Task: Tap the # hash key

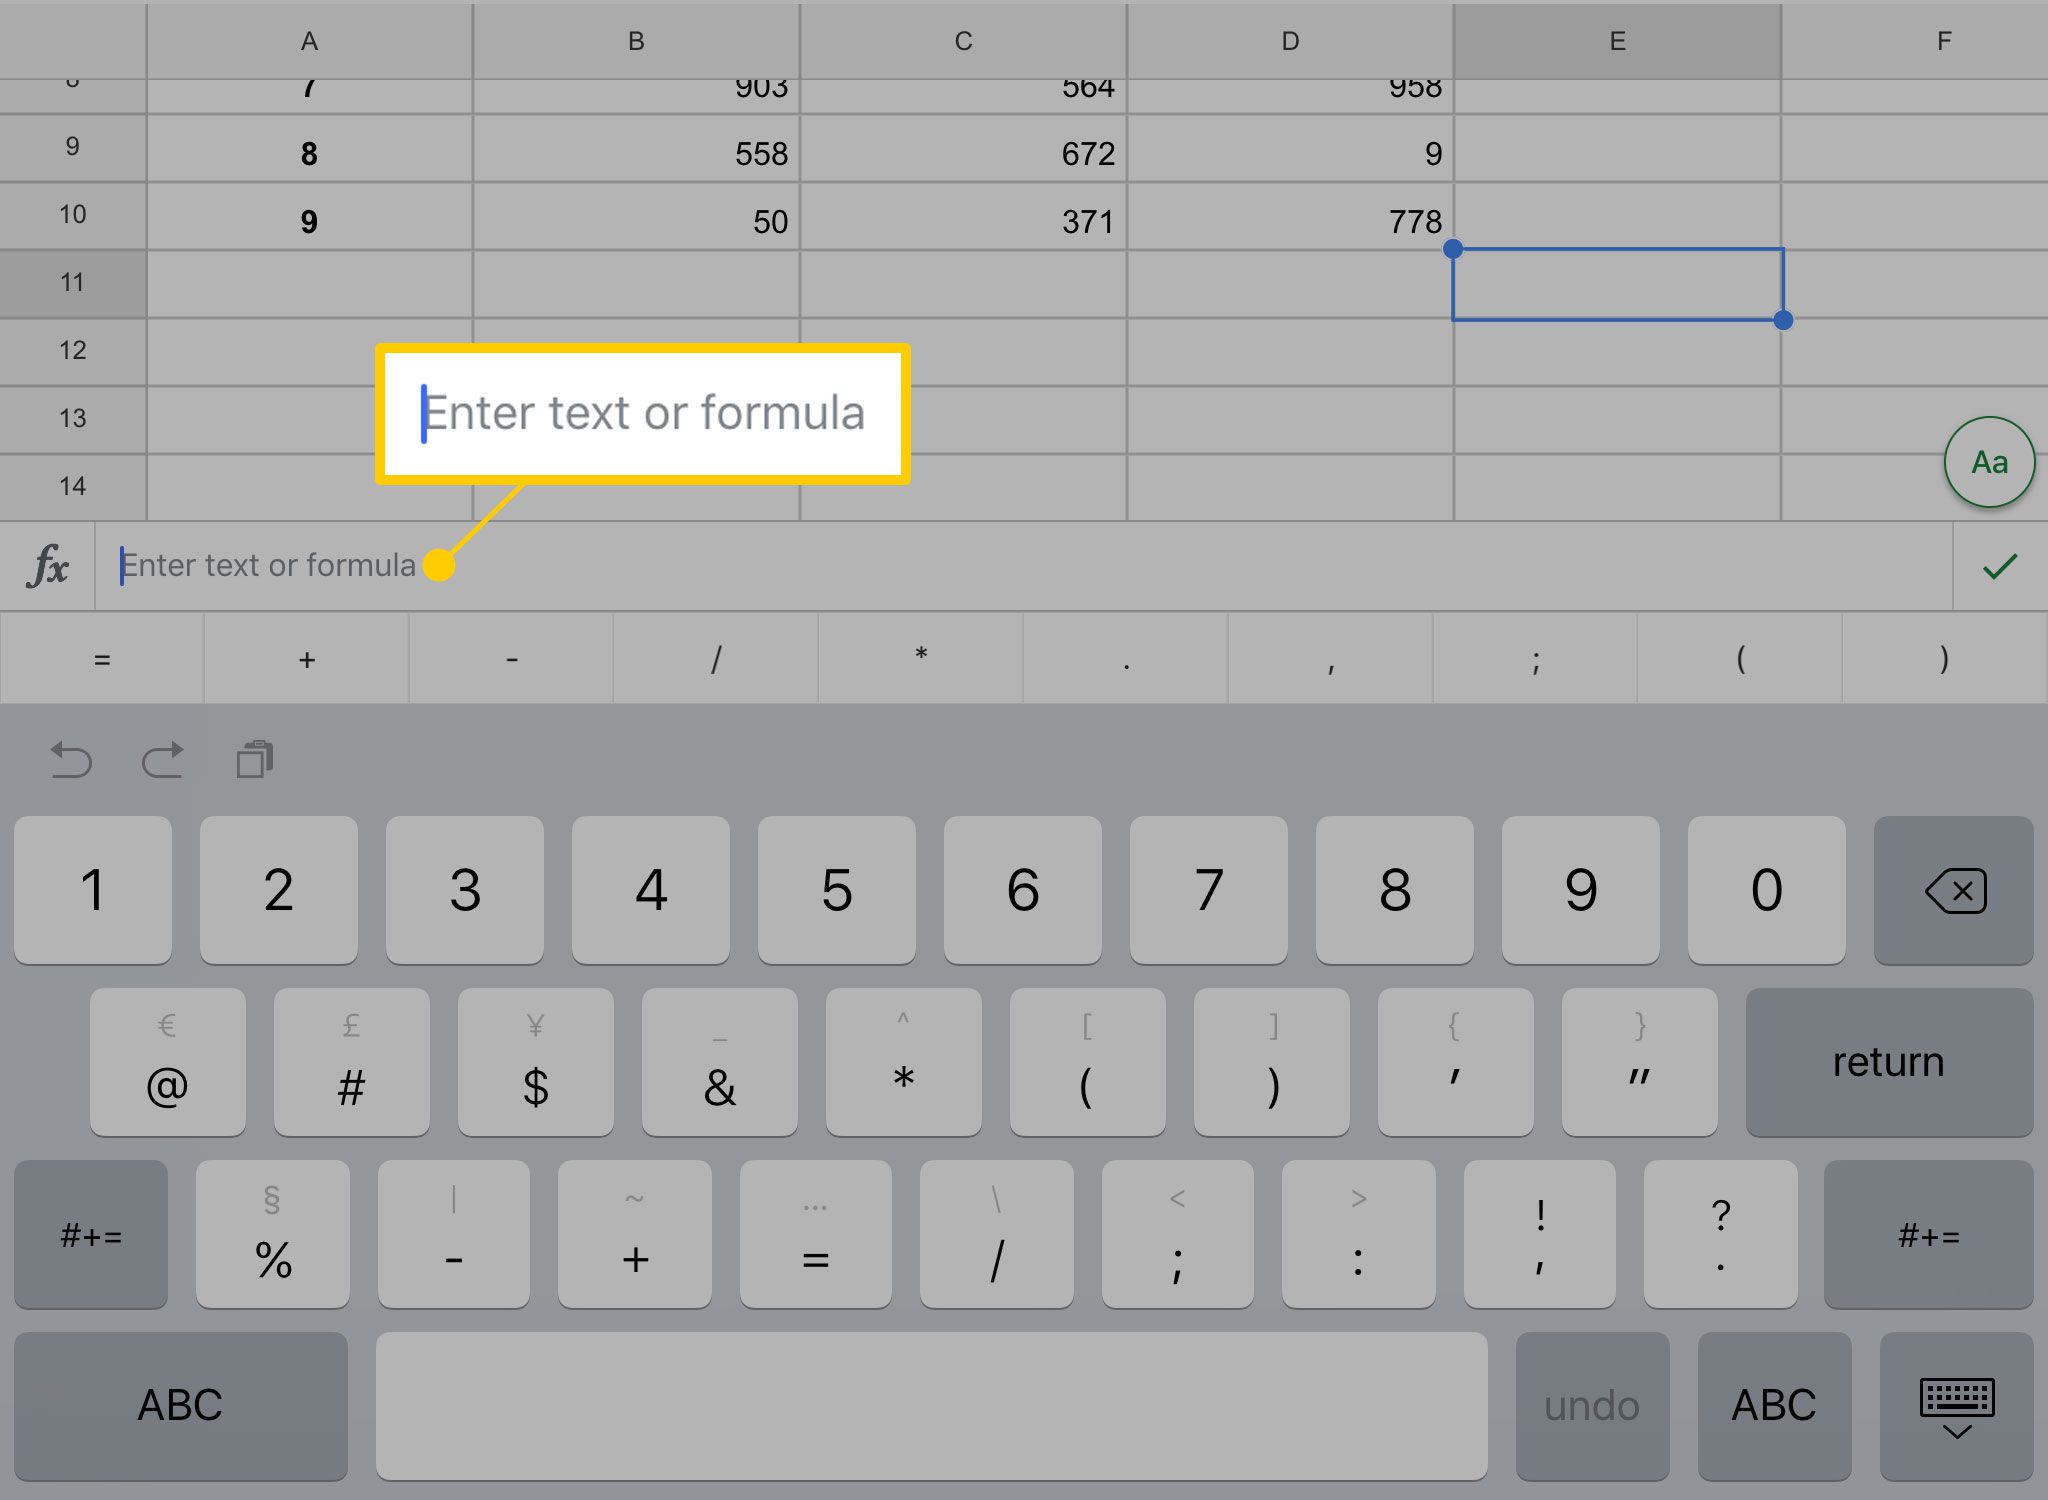Action: point(352,1062)
